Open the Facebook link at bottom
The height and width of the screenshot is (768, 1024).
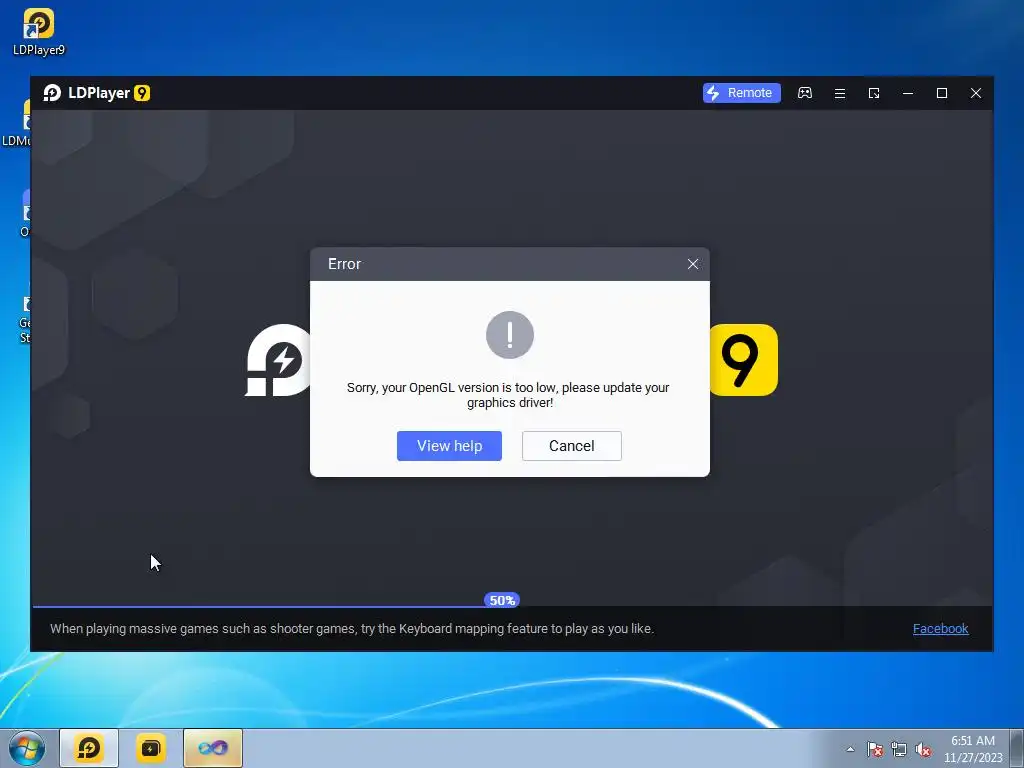(x=940, y=628)
